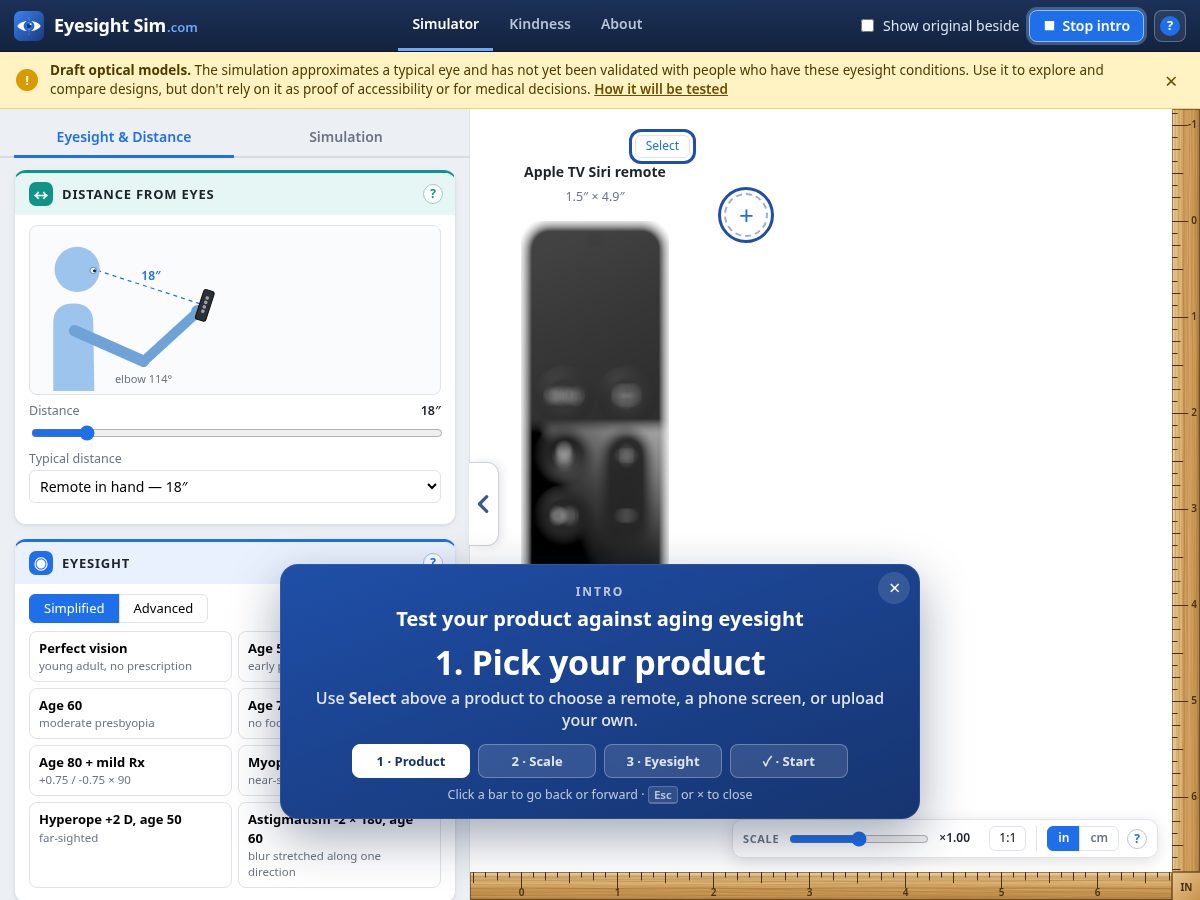
Task: Switch ruler units to inches
Action: pyautogui.click(x=1063, y=838)
